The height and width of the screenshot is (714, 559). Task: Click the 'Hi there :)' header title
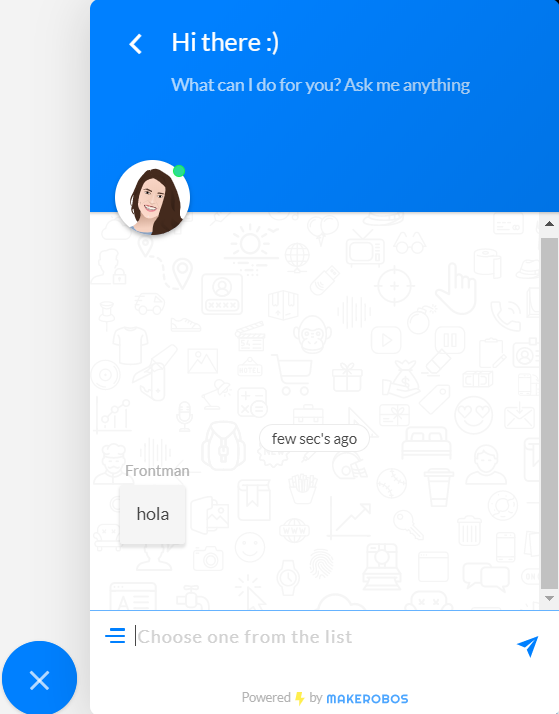pyautogui.click(x=225, y=43)
